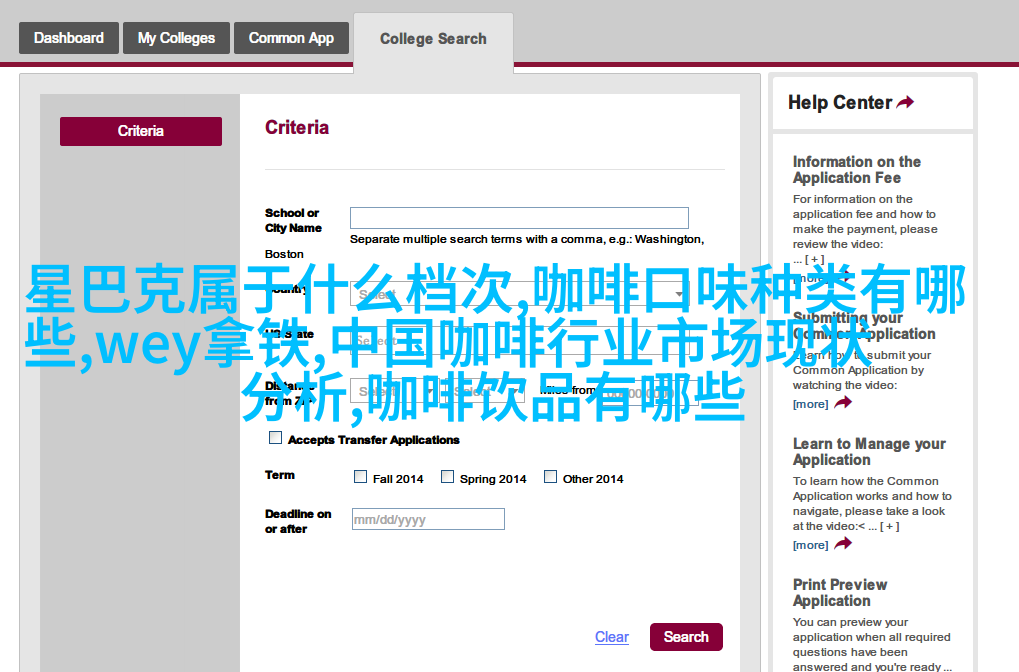Open the first Distance from Zip dropdown

pos(394,391)
